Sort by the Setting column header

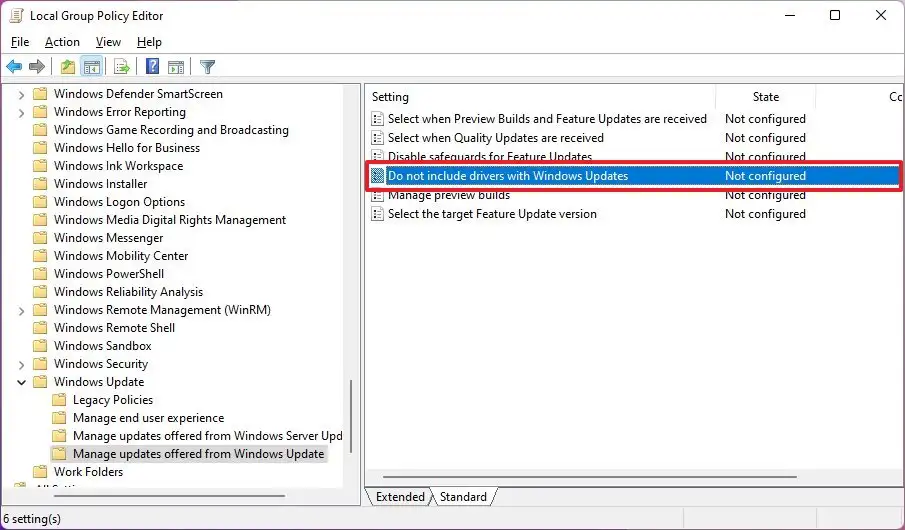(540, 97)
